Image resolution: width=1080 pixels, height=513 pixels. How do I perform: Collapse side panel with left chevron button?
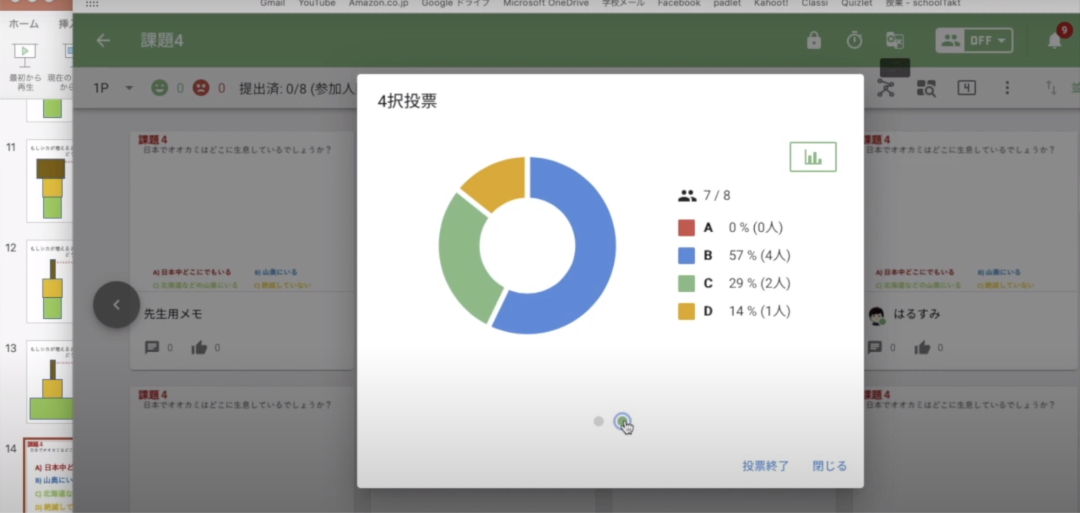tap(116, 304)
